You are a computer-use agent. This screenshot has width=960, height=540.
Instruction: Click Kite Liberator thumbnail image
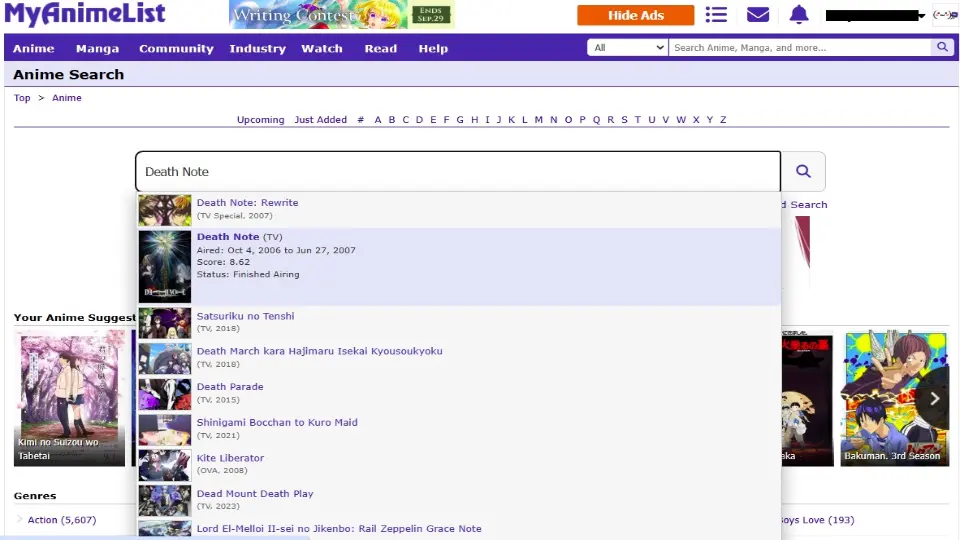coord(165,465)
